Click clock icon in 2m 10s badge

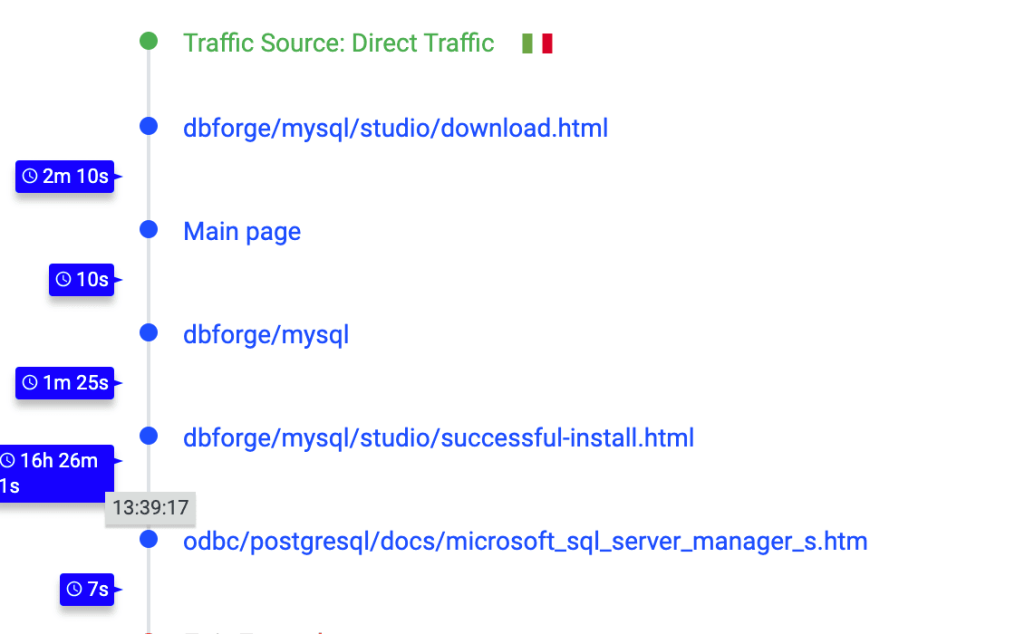point(30,176)
